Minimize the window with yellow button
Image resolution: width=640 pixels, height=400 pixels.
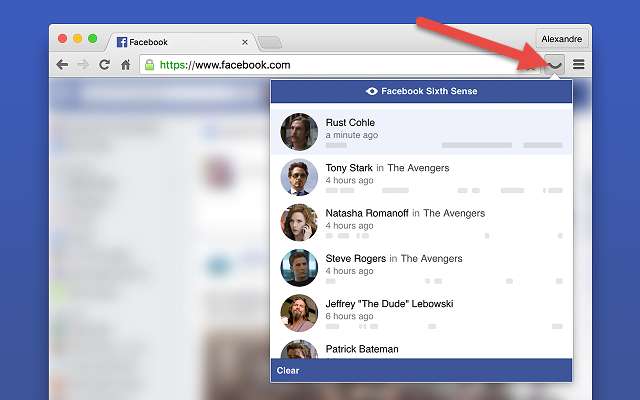(78, 39)
